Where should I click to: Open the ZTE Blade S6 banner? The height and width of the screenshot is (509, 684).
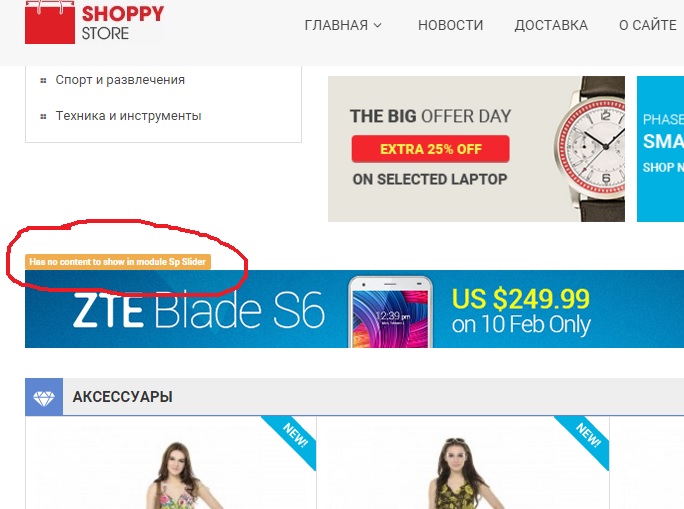pos(354,309)
